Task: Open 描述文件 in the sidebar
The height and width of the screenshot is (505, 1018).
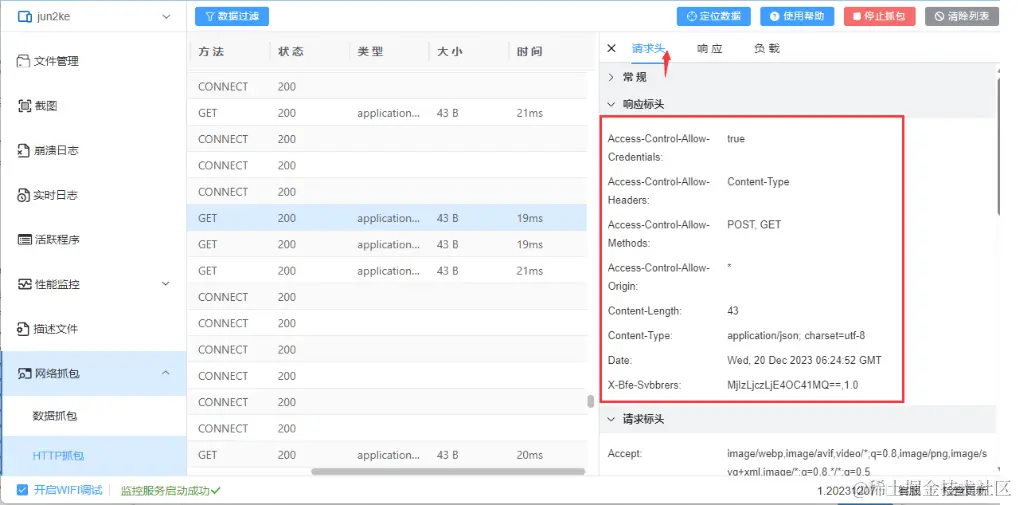Action: click(93, 329)
